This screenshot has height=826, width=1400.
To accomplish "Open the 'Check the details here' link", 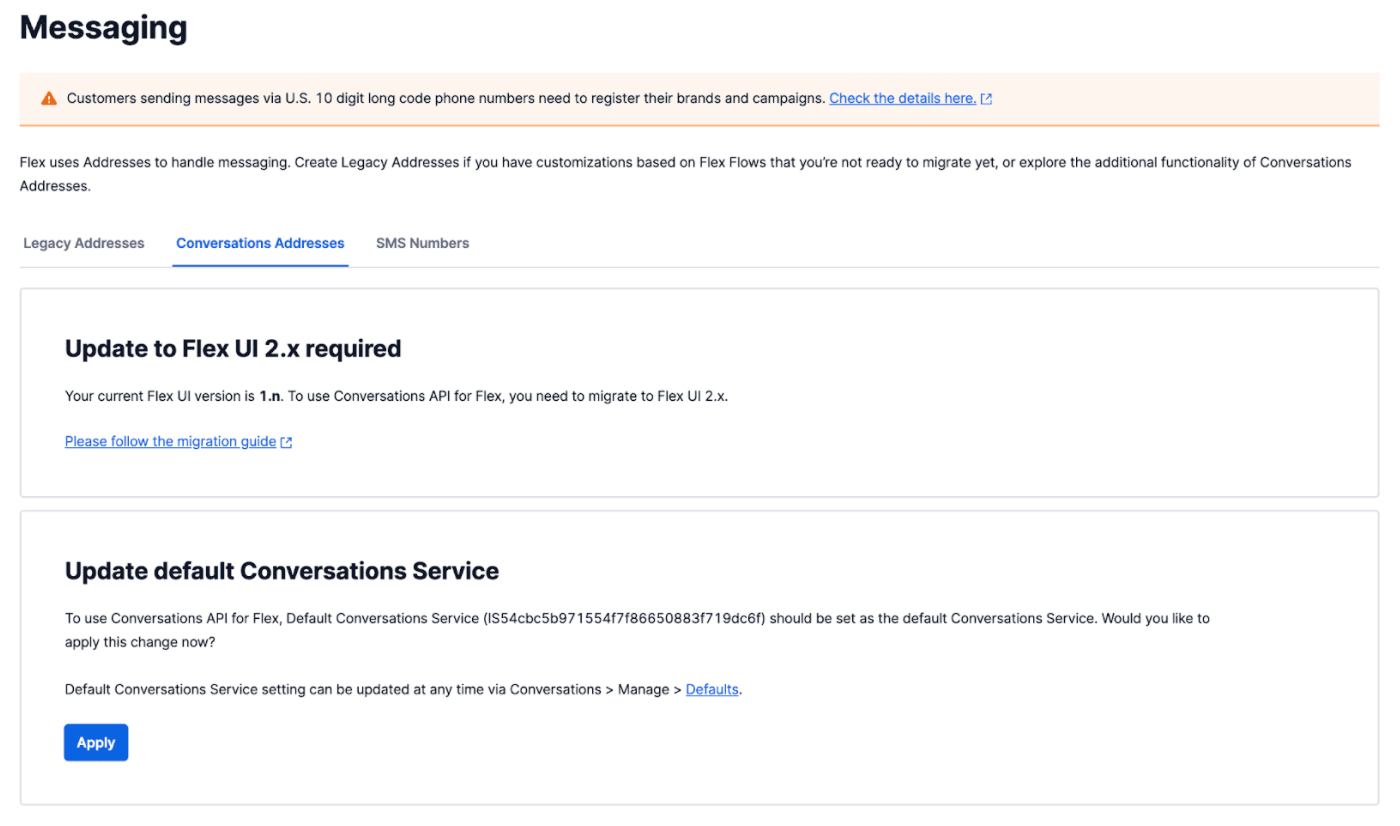I will point(901,98).
